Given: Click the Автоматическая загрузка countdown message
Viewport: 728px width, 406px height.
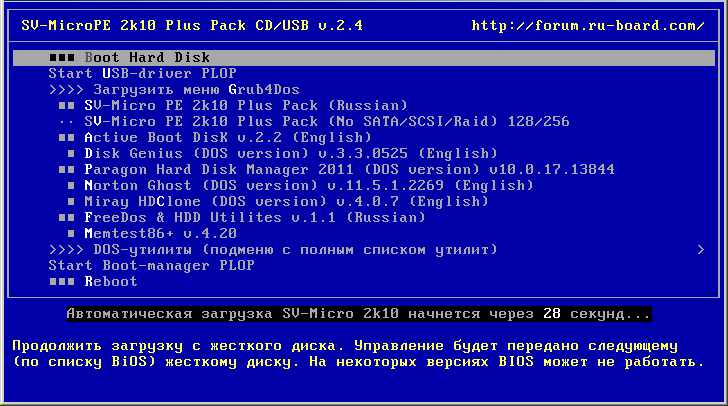Looking at the screenshot, I should [x=359, y=314].
